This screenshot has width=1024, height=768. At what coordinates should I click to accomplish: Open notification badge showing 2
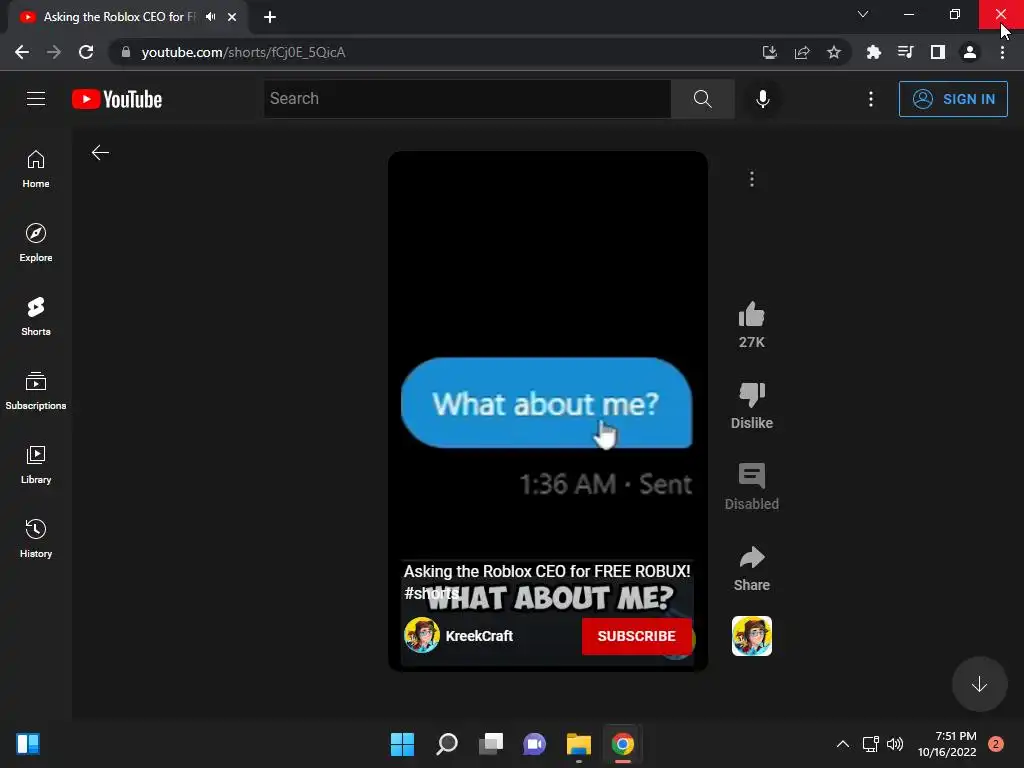(x=996, y=744)
